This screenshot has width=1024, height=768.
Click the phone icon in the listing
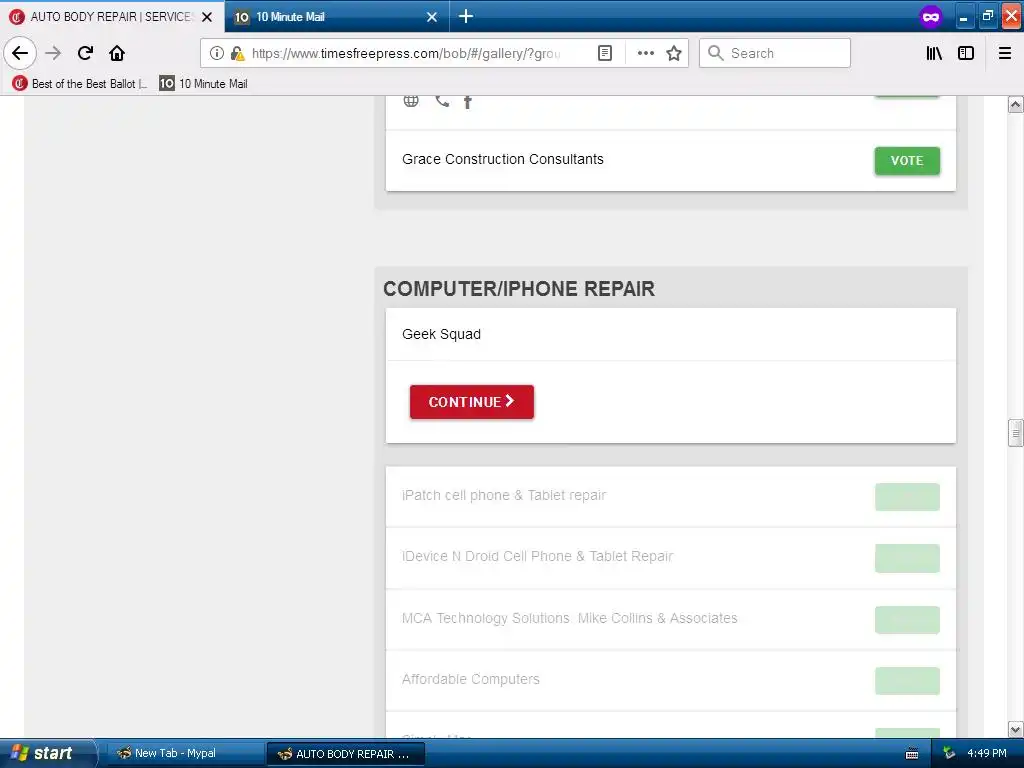pos(442,101)
